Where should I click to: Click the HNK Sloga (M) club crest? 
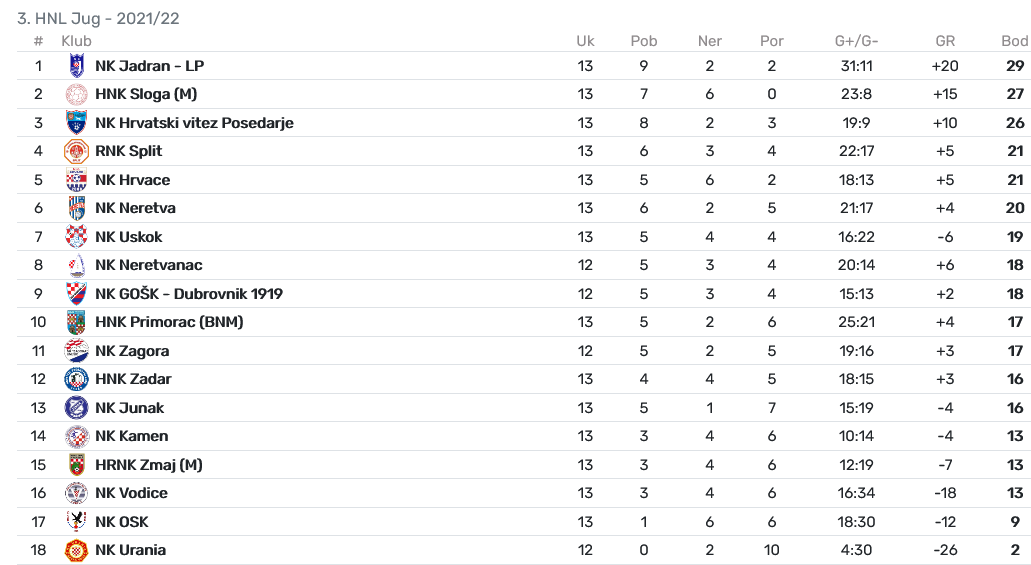pos(76,94)
